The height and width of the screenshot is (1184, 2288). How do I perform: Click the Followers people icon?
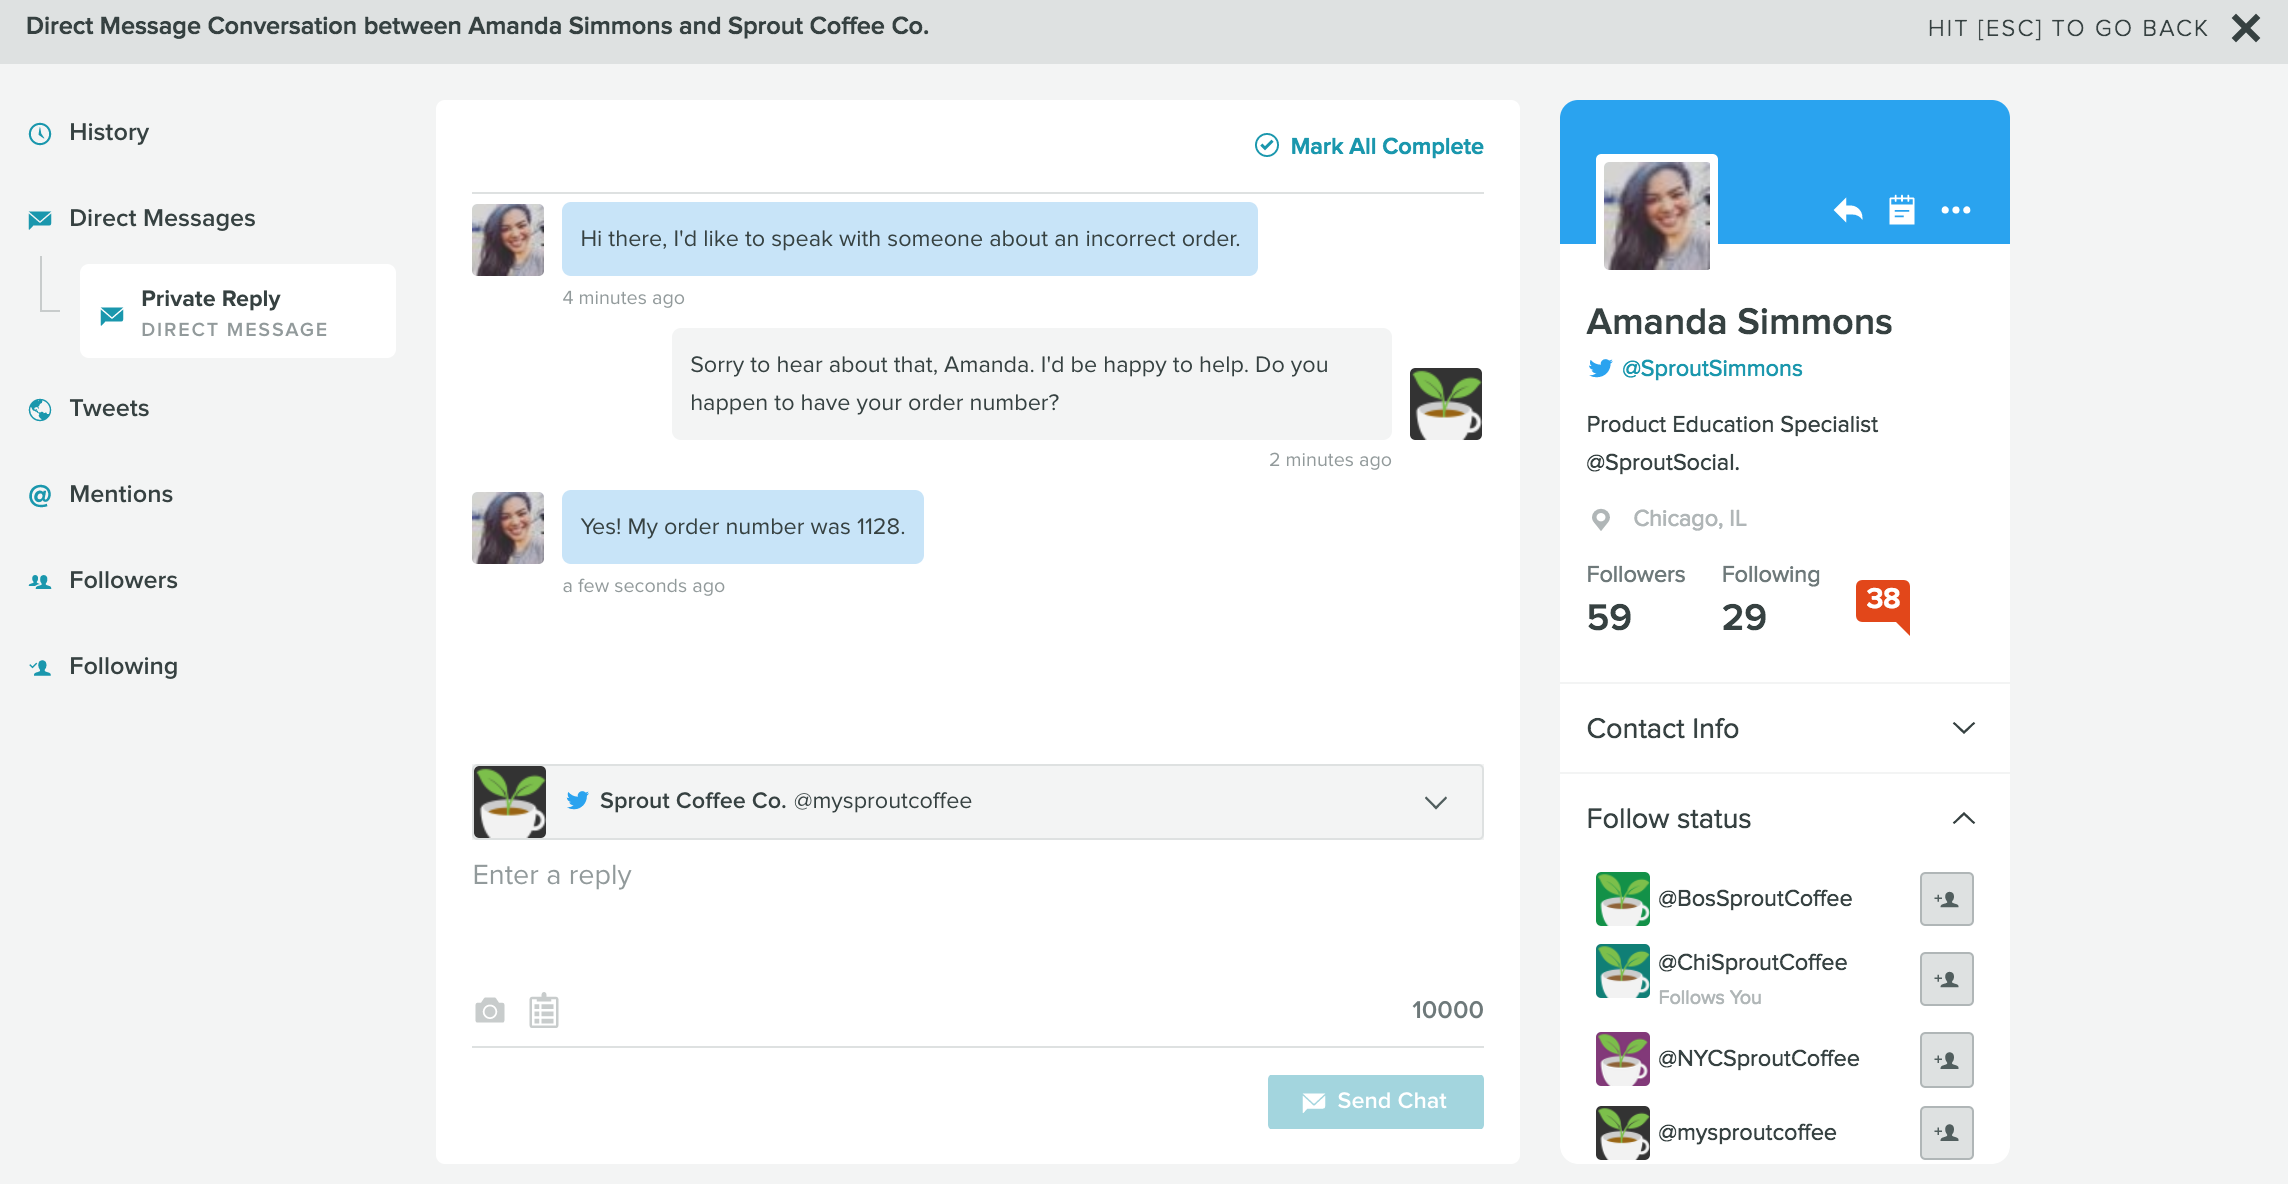click(41, 580)
